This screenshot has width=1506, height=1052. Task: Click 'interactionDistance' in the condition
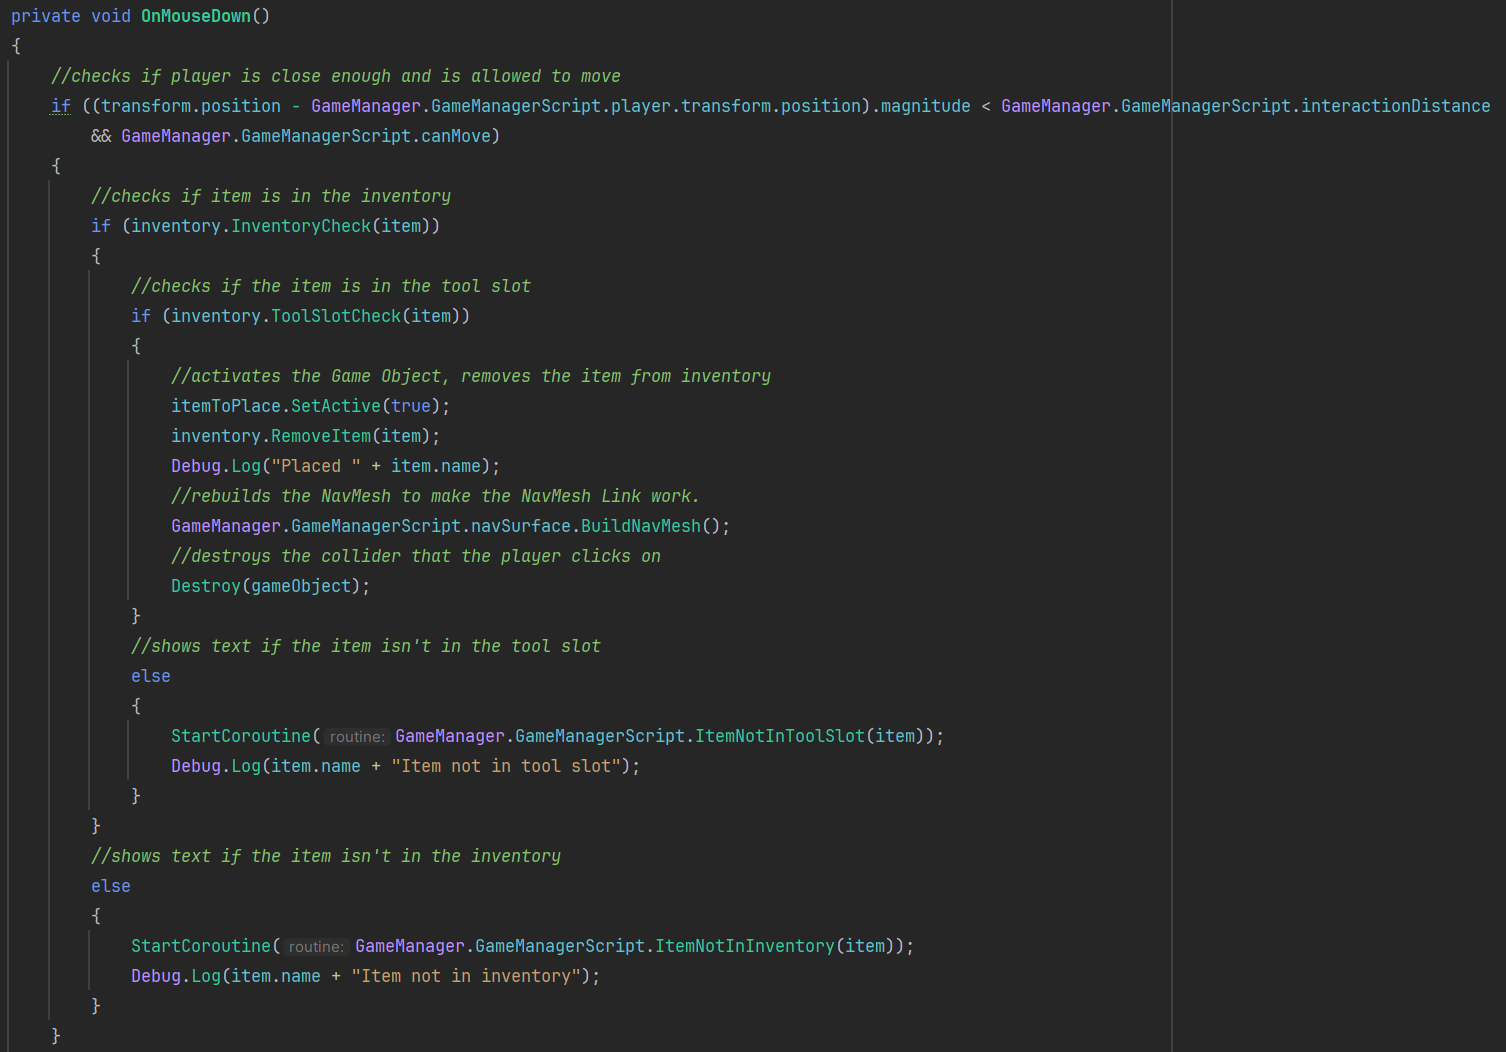point(1396,106)
